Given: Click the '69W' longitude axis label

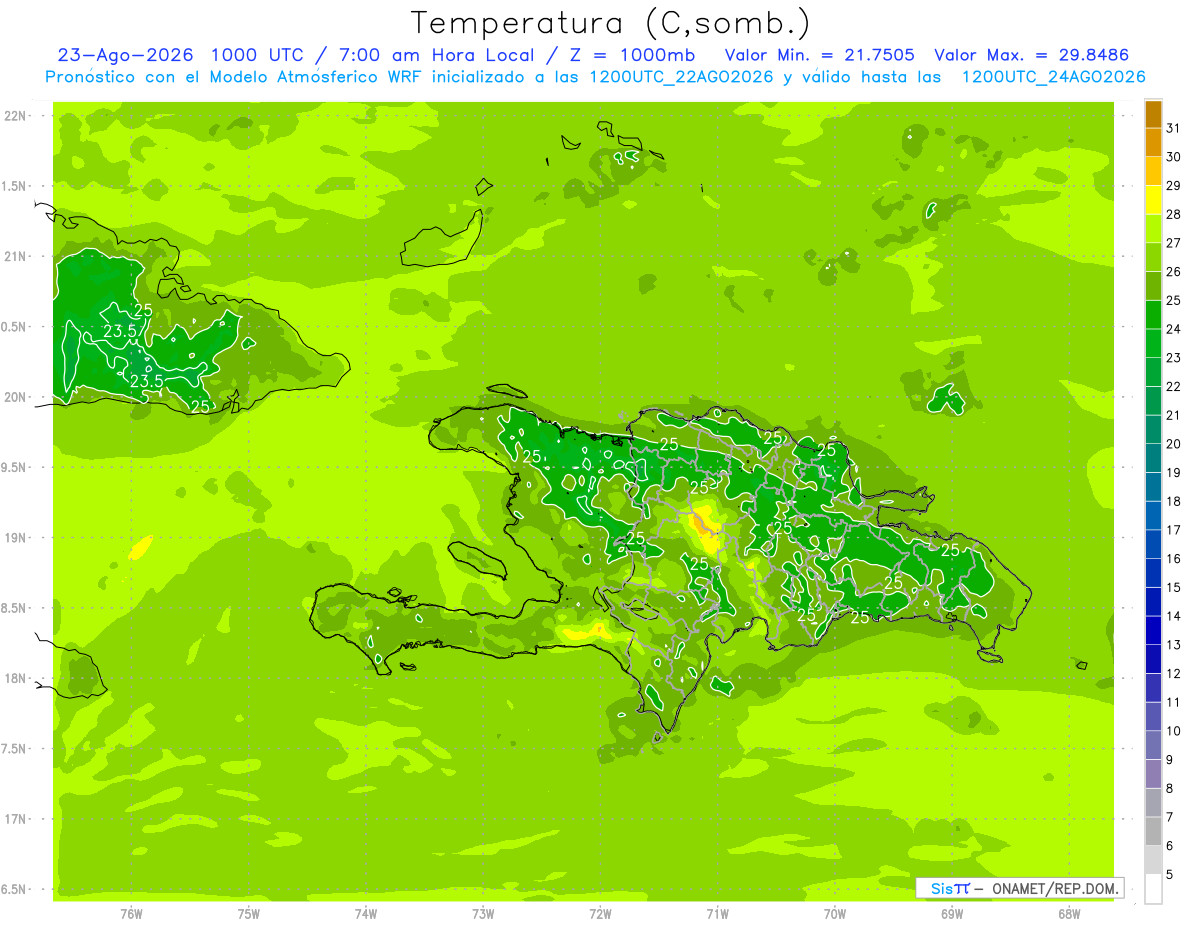Looking at the screenshot, I should (x=952, y=913).
